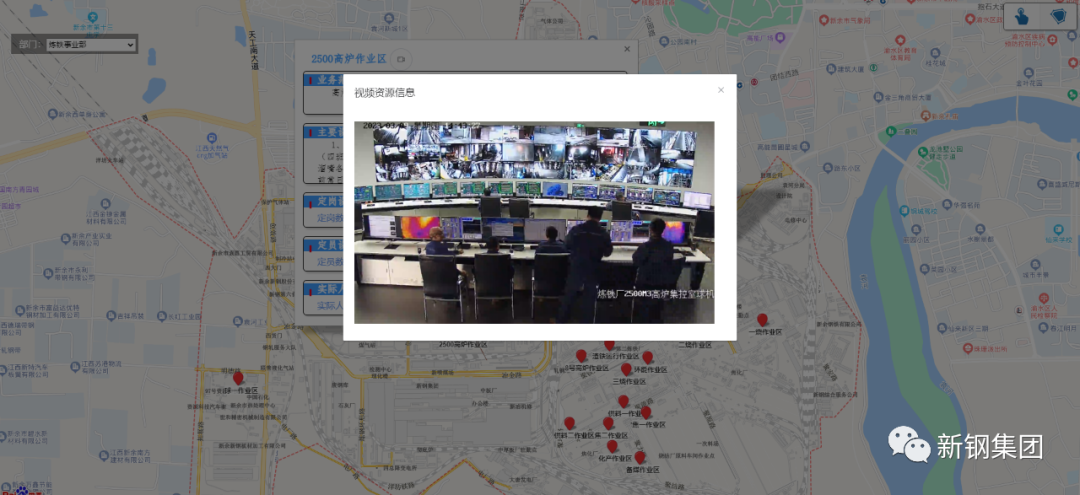1080x495 pixels.
Task: Open the 部门 department dropdown
Action: 90,45
